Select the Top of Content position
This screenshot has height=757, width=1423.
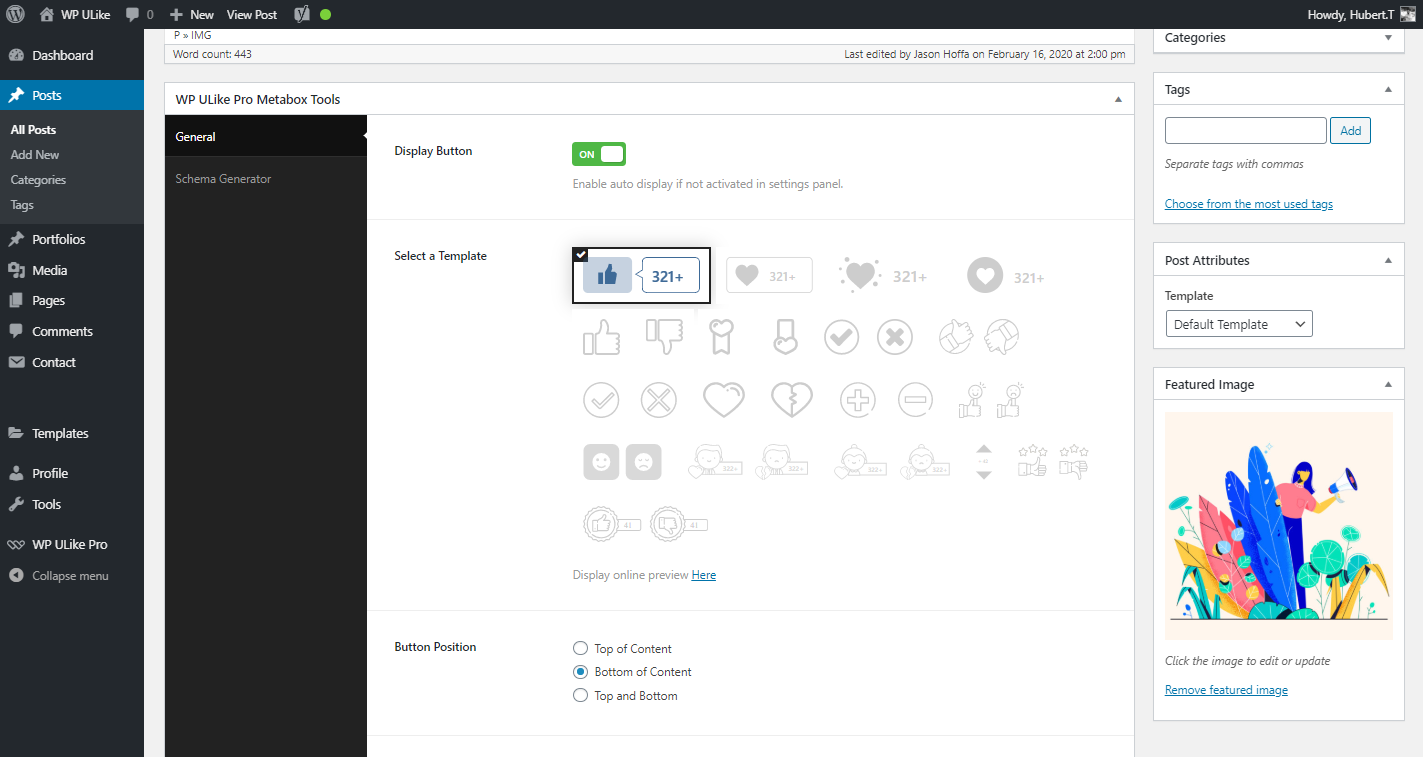pos(580,648)
